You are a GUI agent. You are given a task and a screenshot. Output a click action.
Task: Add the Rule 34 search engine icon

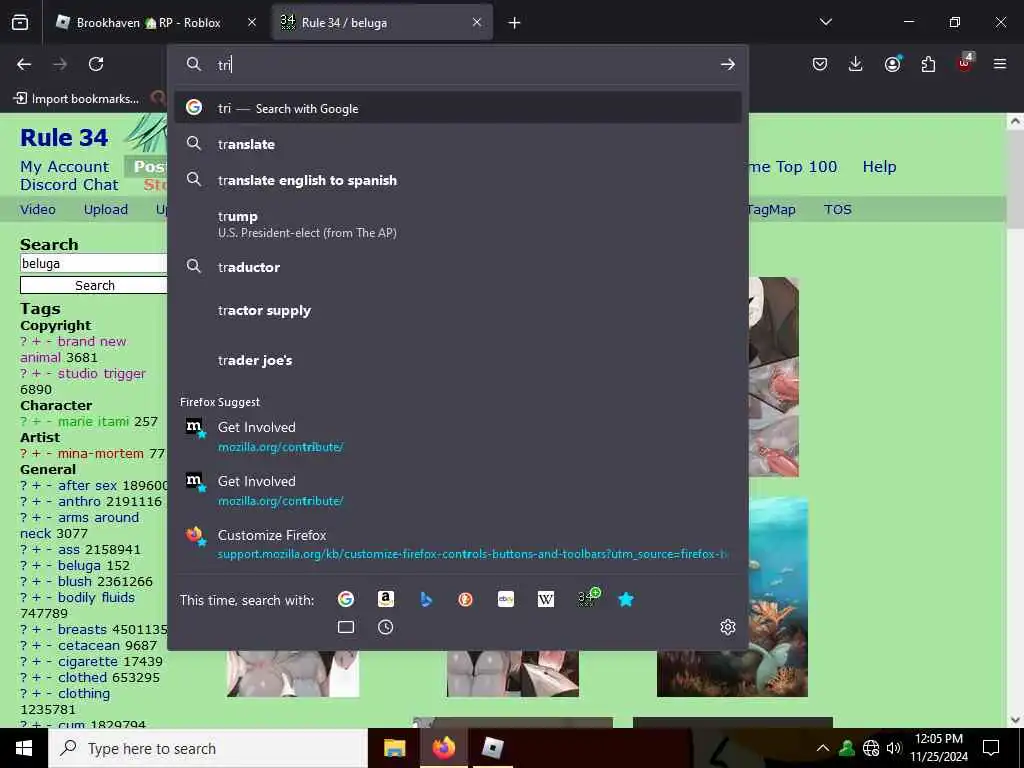pos(587,598)
